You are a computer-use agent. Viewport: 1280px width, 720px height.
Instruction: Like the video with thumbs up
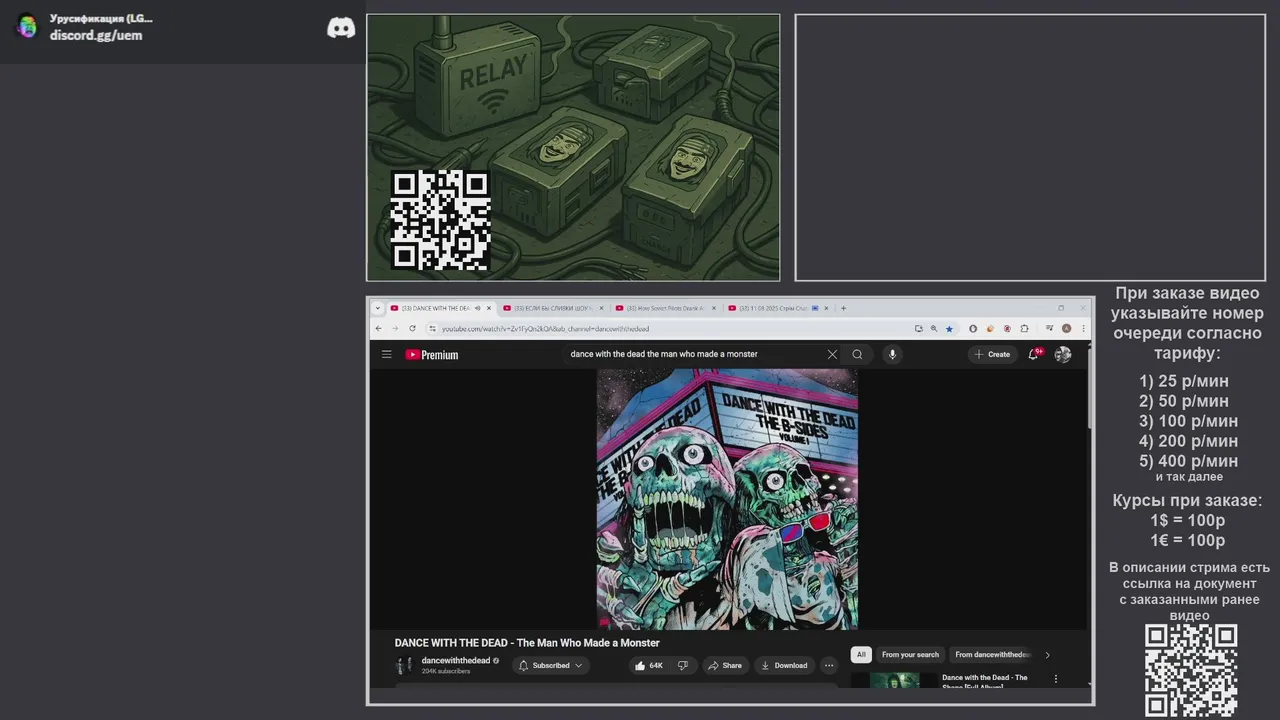coord(648,665)
